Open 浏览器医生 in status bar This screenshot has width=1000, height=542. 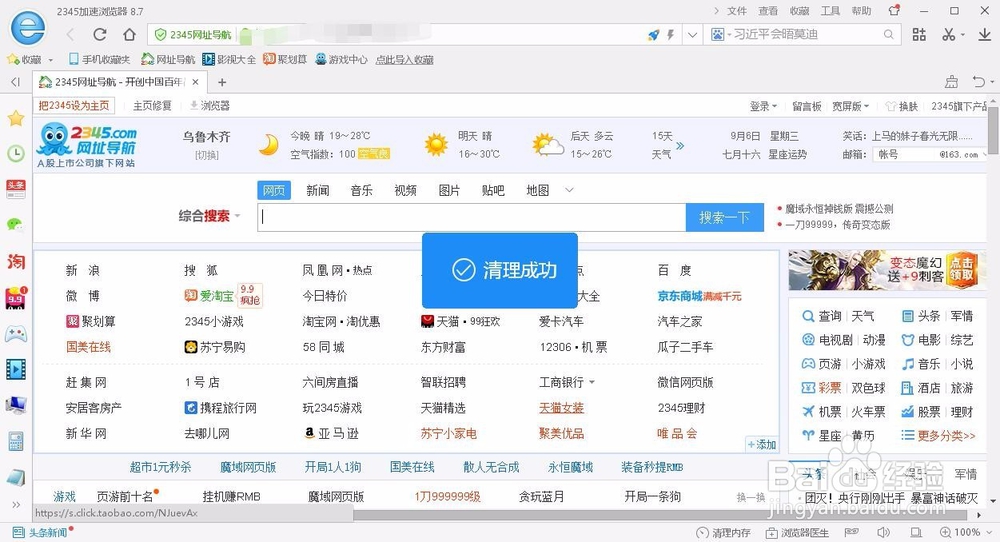[x=798, y=532]
